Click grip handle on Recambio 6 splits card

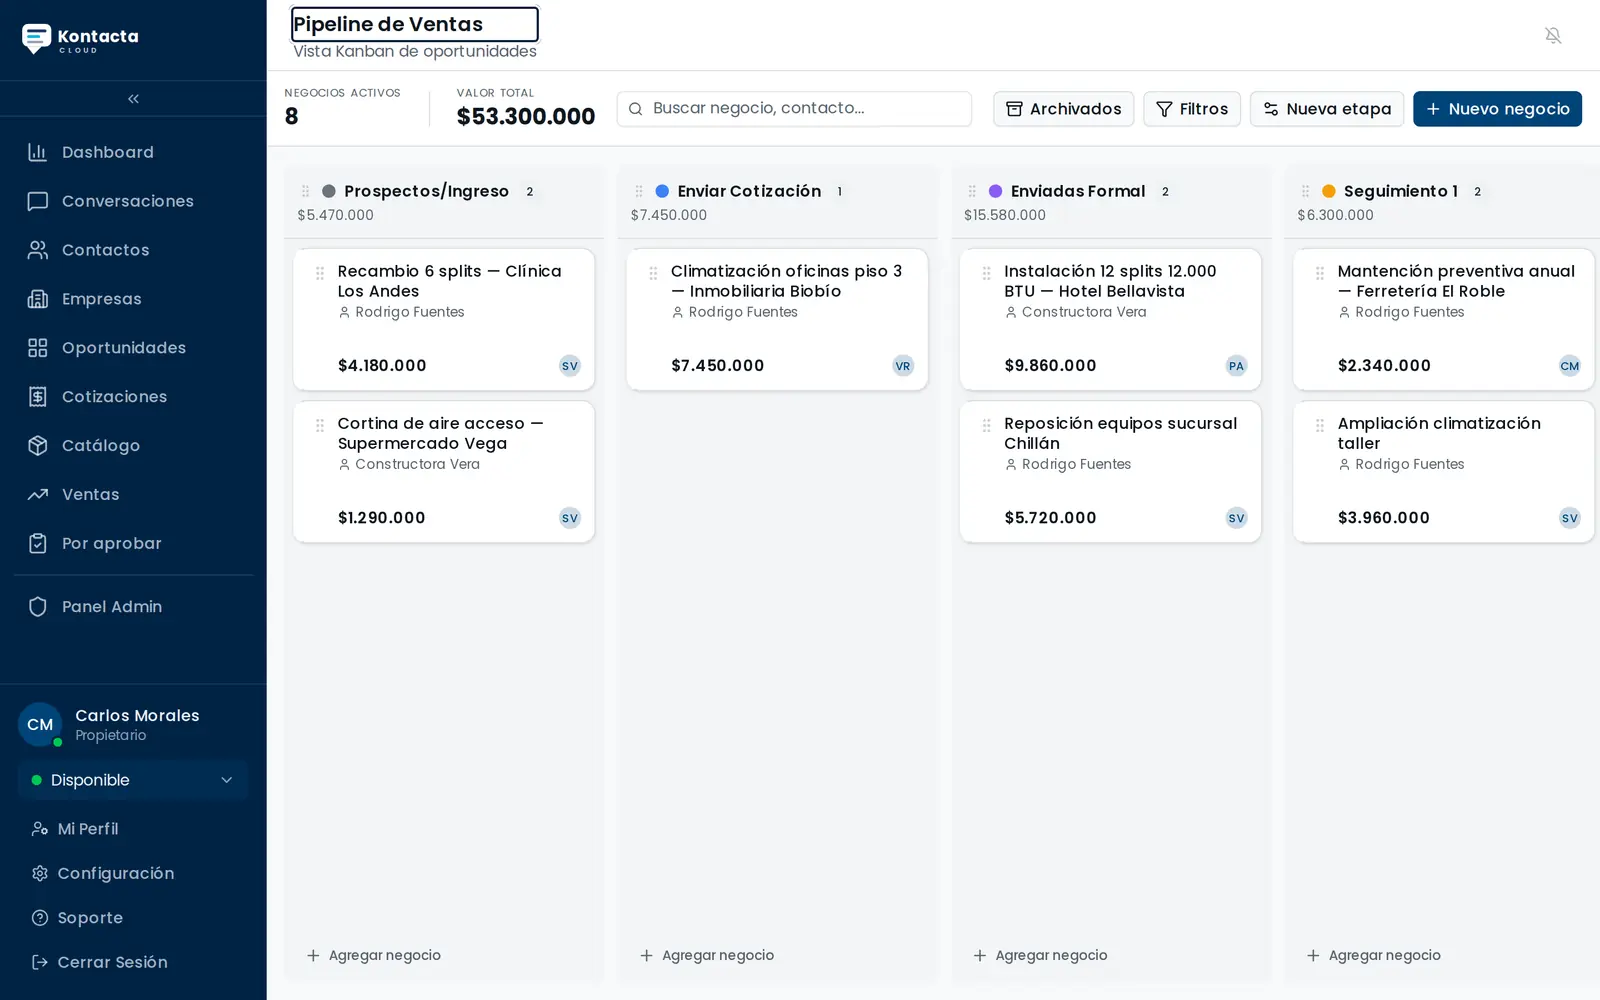(320, 273)
